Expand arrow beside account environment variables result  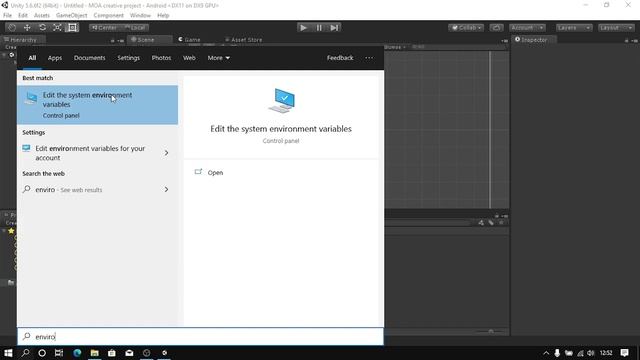pos(167,153)
